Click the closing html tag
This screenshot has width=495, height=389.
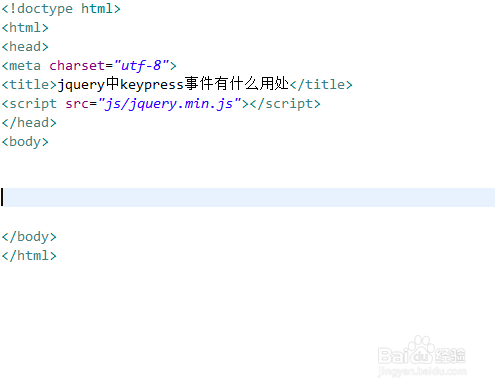[29, 256]
